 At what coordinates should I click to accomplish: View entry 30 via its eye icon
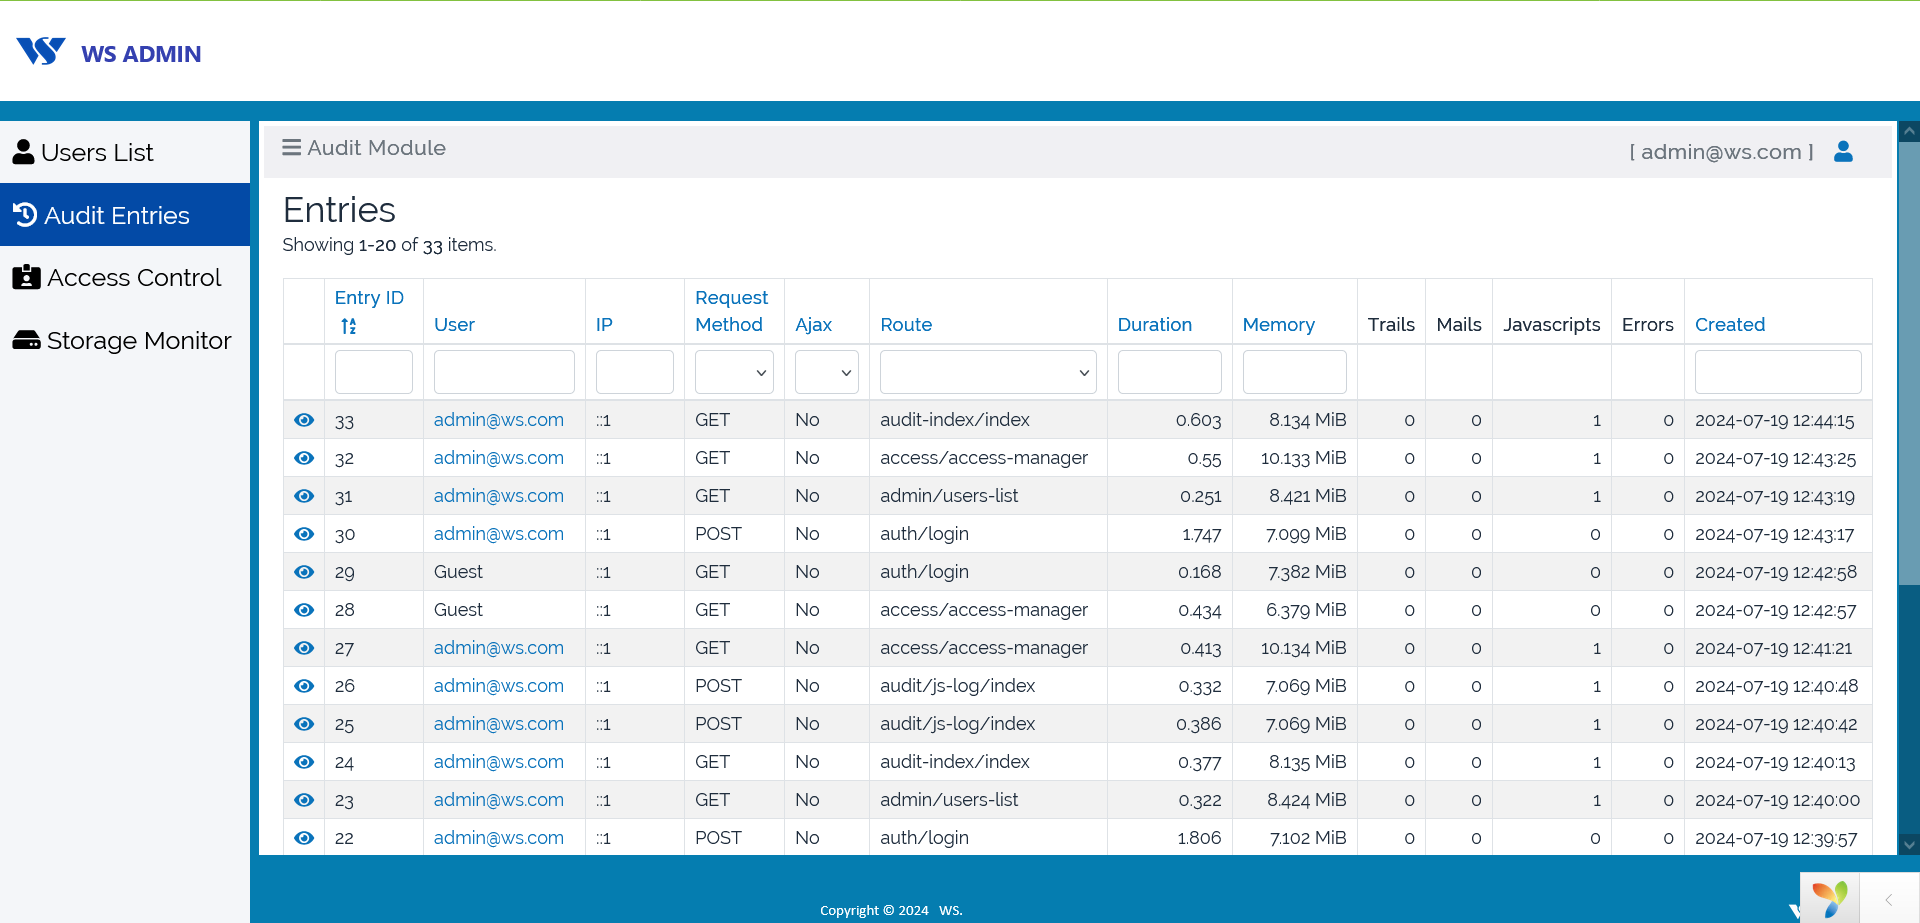(304, 534)
